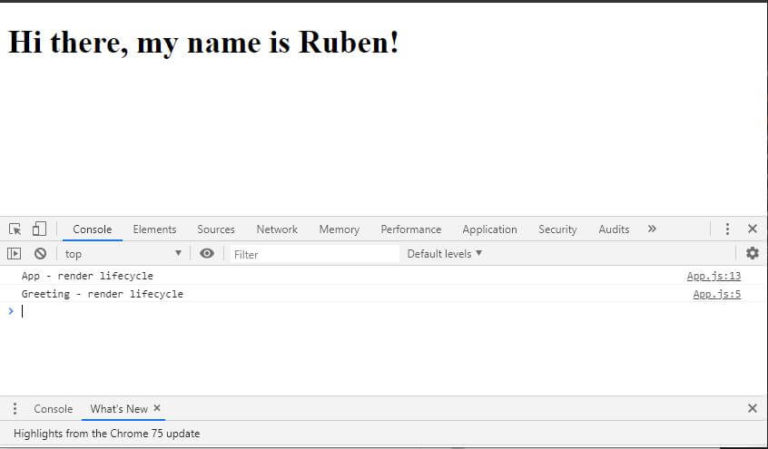Expand the top JavaScript context dropdown
Screen dimensions: 768x449
(x=122, y=254)
